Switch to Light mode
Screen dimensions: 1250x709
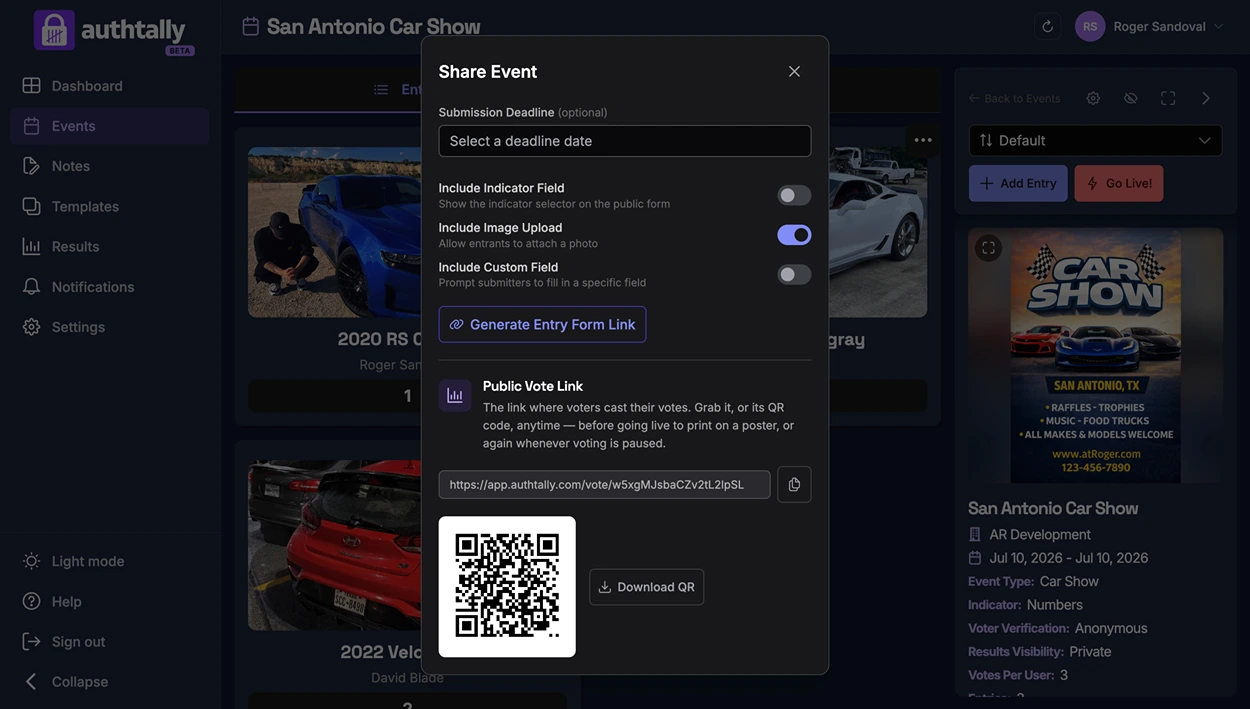click(110, 561)
